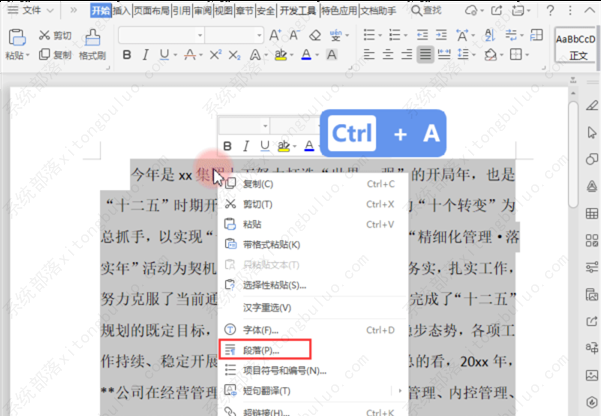Open the font size dropdown in ribbon
Screen dimensions: 601x416
pos(259,35)
